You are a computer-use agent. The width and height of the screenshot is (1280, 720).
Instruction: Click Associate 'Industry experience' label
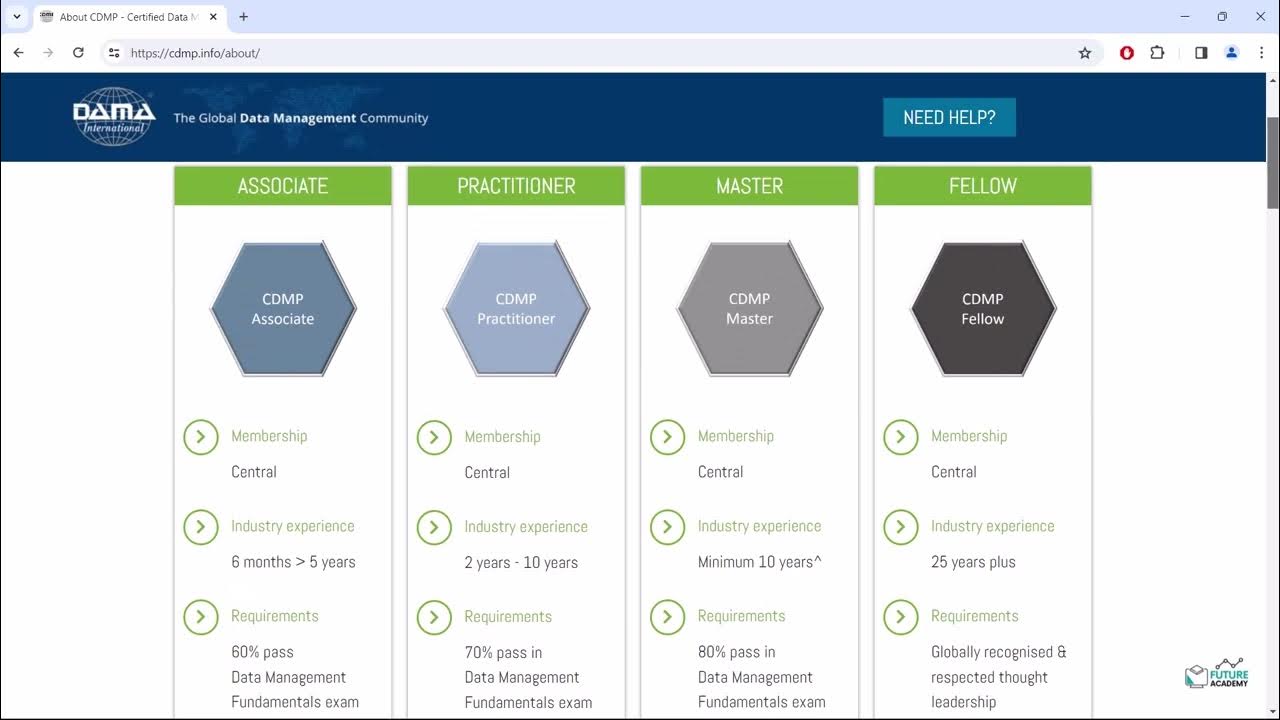click(x=293, y=526)
